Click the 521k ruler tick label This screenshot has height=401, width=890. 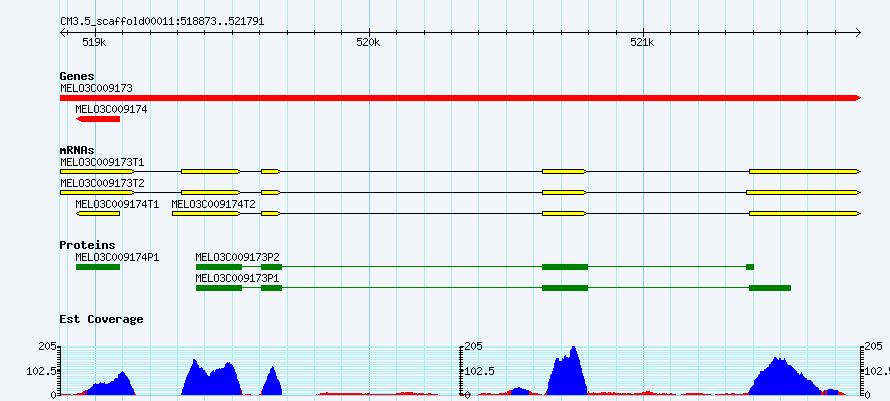(643, 42)
